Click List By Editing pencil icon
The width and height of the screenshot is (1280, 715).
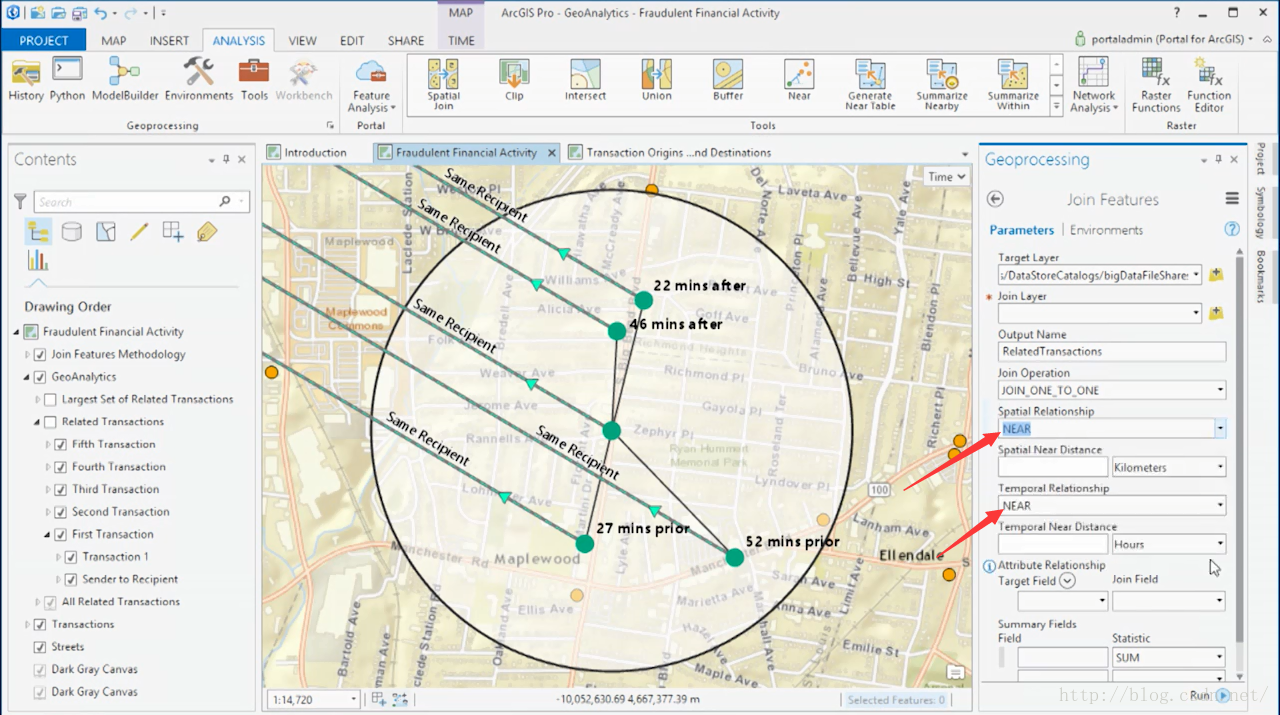click(139, 232)
